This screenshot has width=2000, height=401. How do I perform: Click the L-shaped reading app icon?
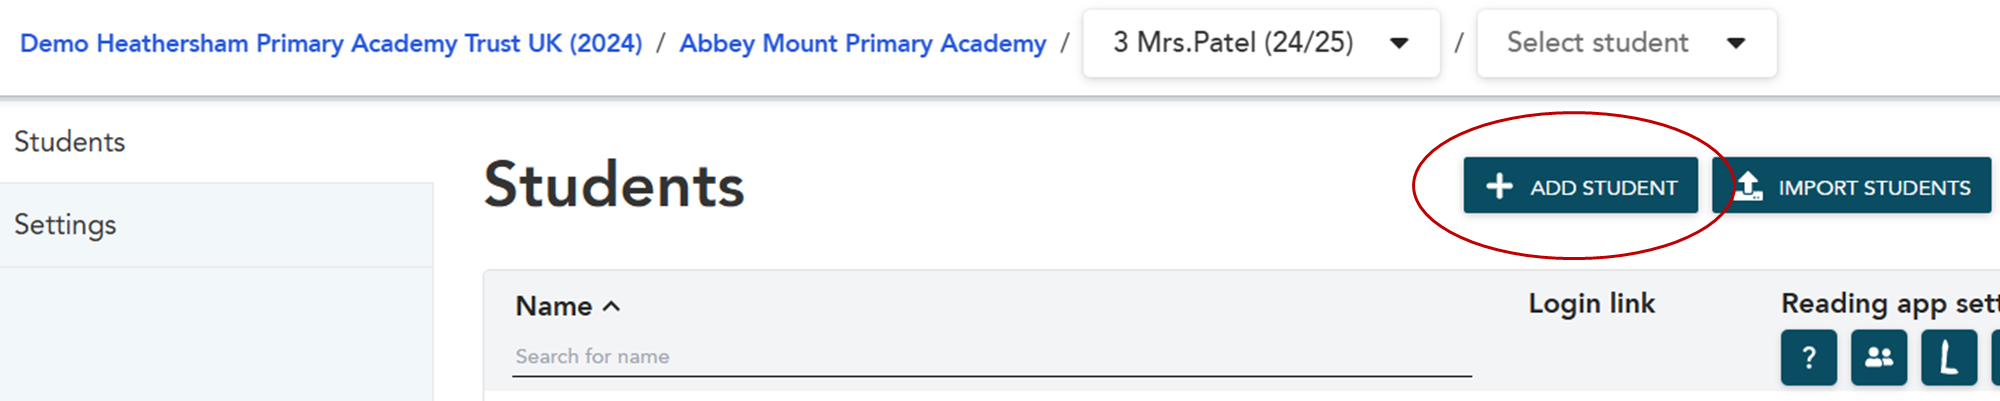1949,357
